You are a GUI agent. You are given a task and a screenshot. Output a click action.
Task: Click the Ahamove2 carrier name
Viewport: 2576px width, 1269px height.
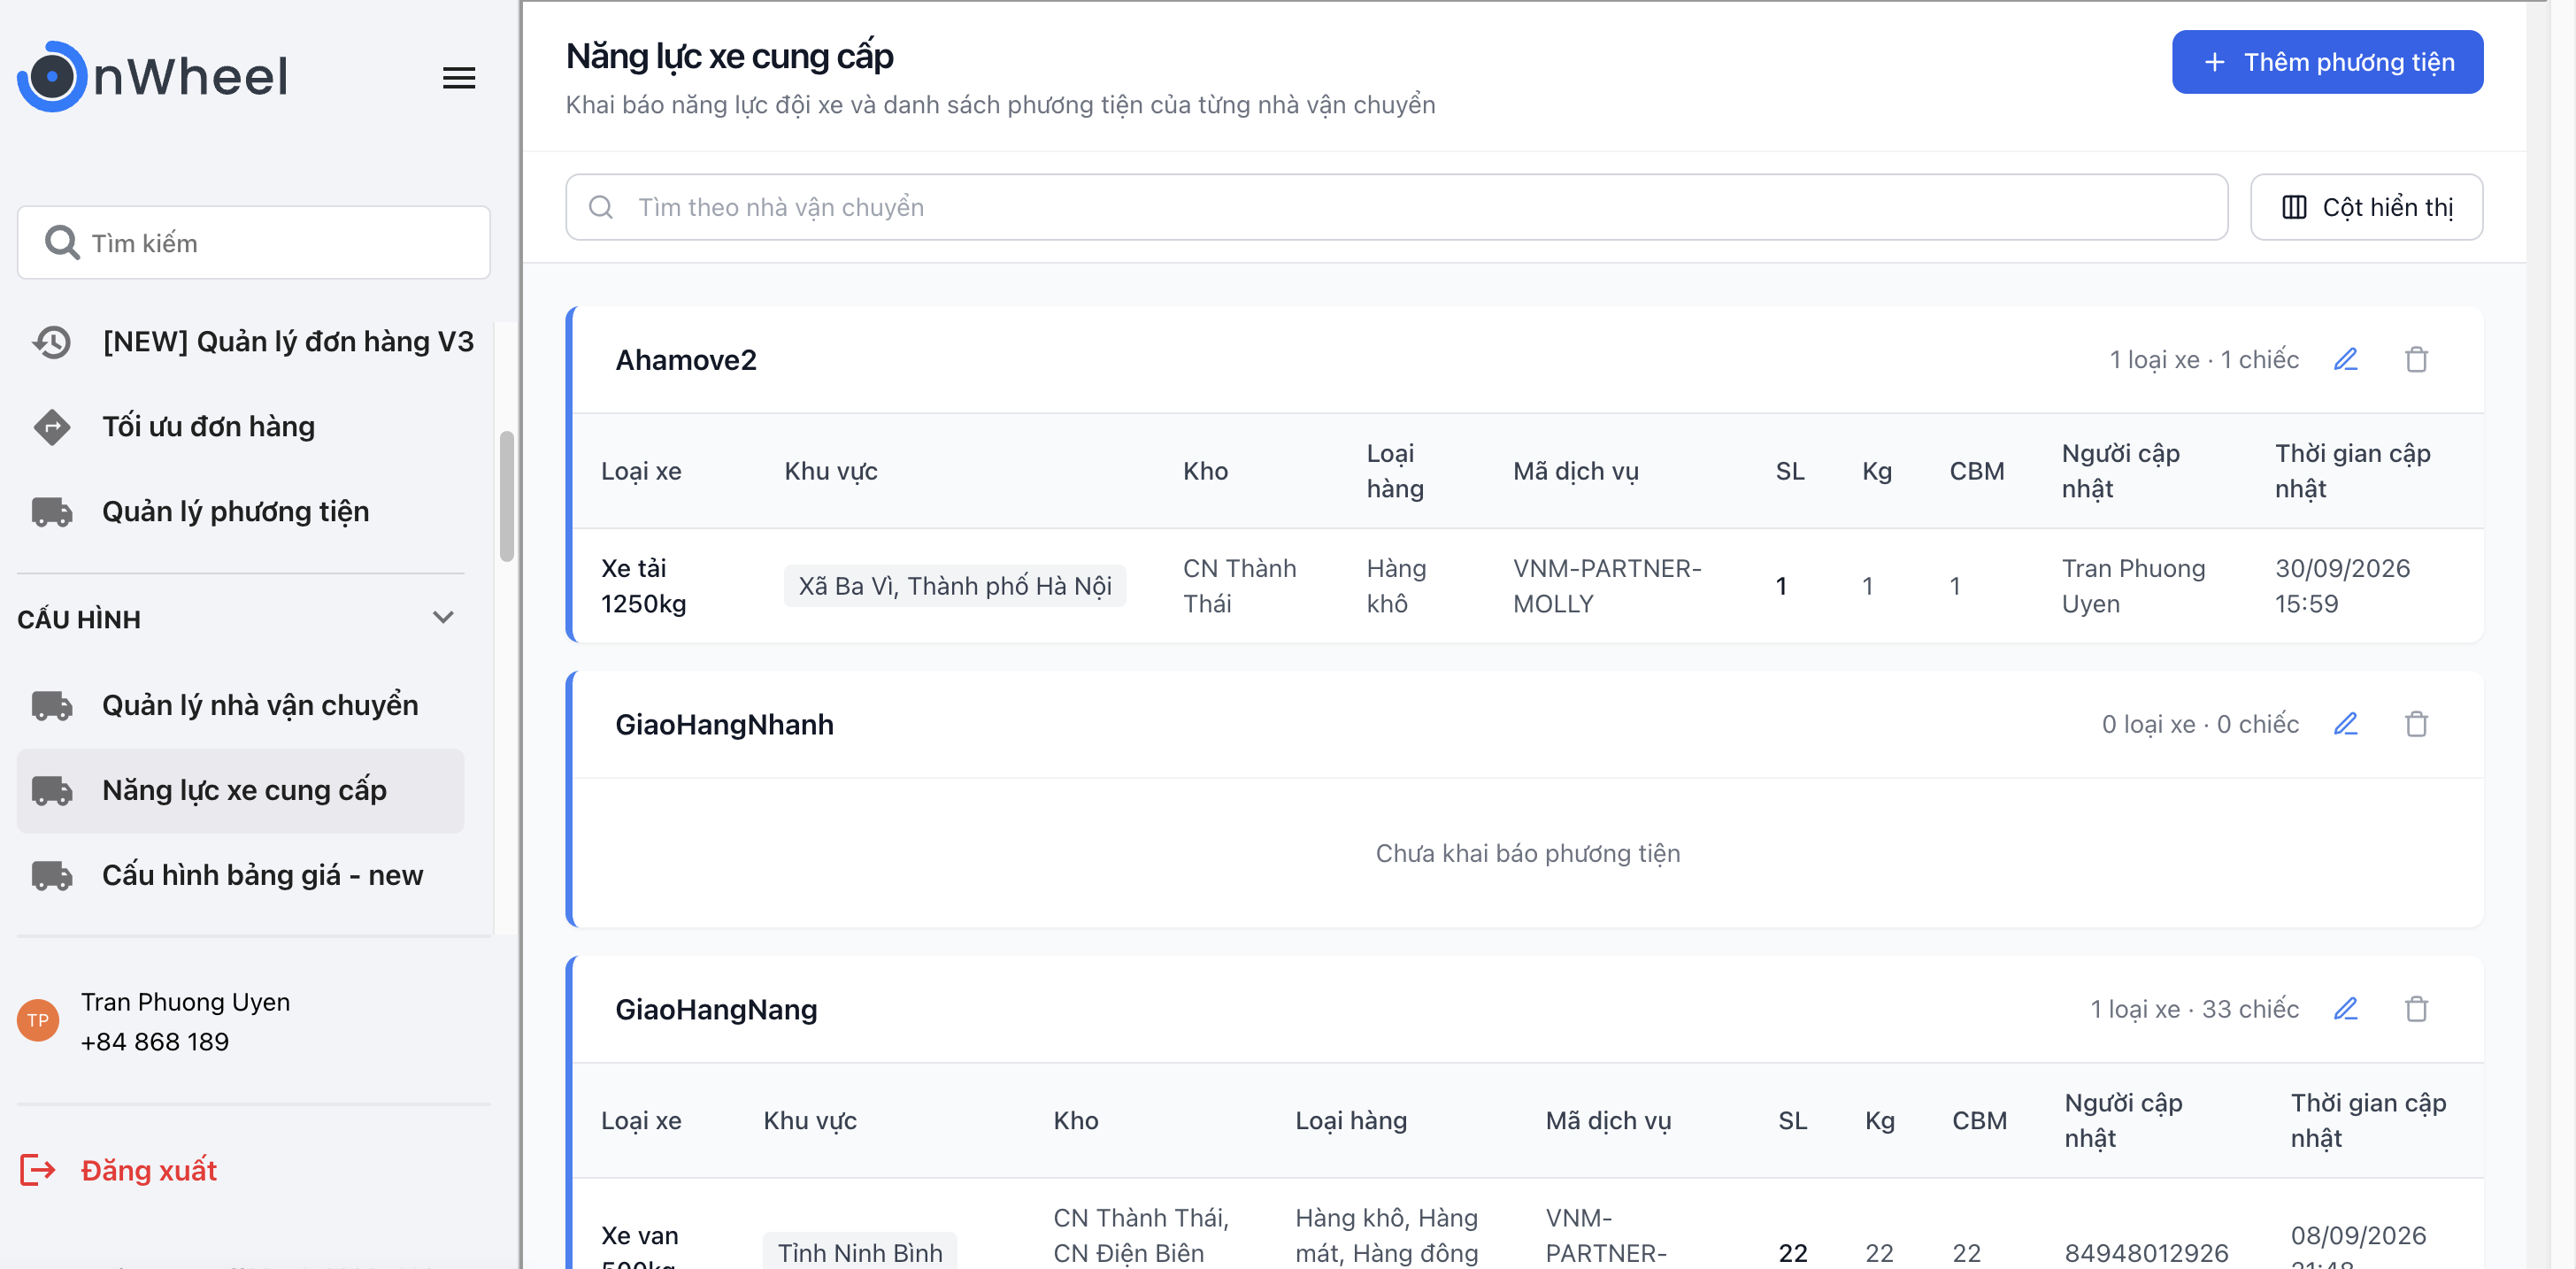pos(685,360)
